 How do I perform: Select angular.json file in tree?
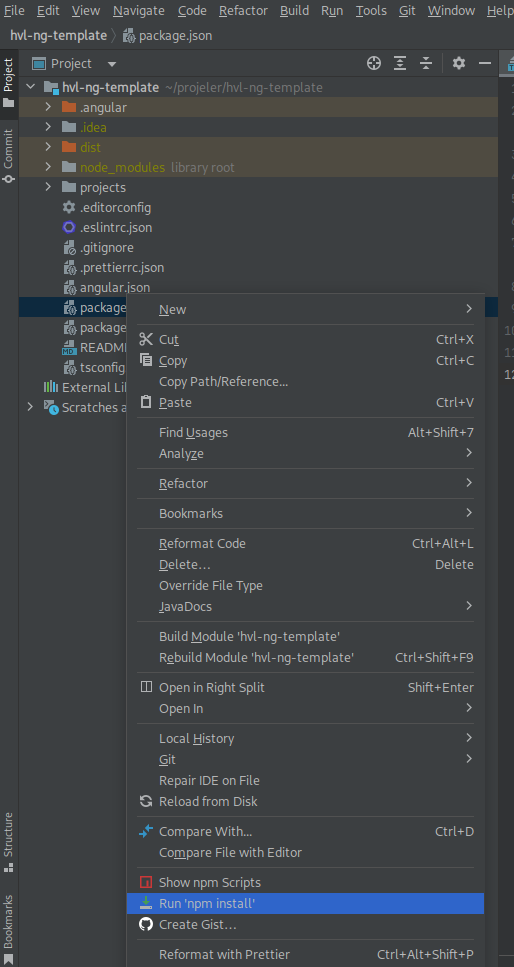pyautogui.click(x=115, y=287)
